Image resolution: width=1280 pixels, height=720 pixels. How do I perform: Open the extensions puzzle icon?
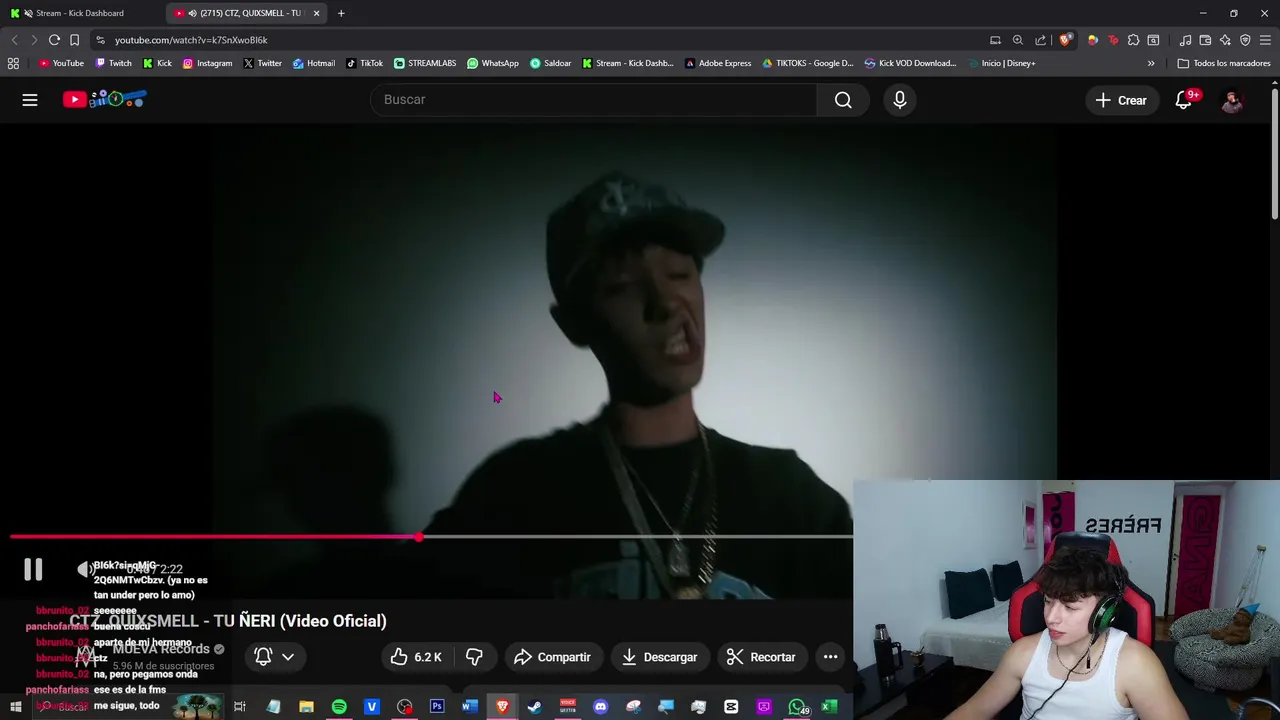1133,40
